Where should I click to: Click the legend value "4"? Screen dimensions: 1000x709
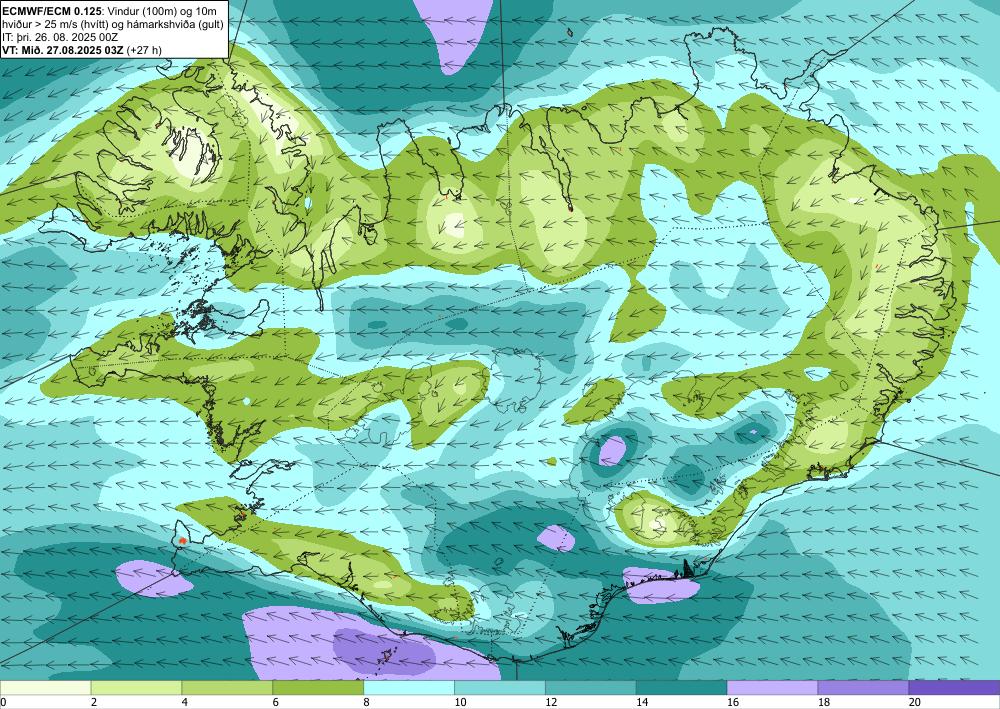click(185, 702)
